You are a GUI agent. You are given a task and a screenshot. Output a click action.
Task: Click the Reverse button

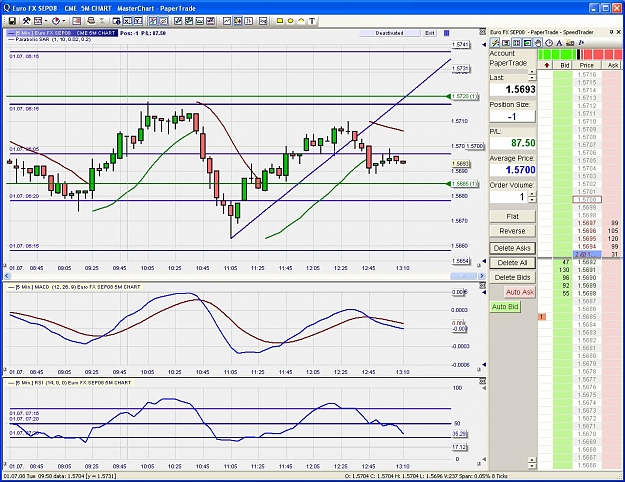(x=513, y=231)
